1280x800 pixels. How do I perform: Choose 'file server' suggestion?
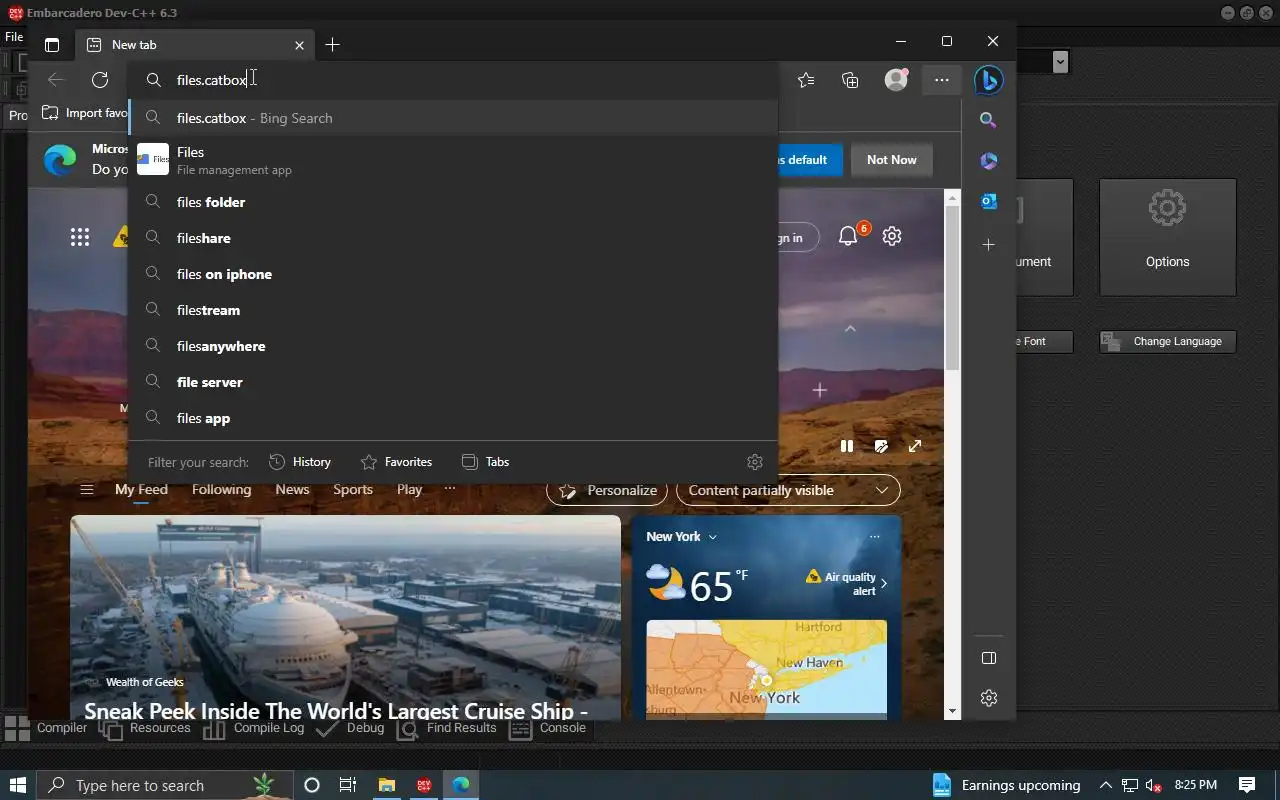453,382
